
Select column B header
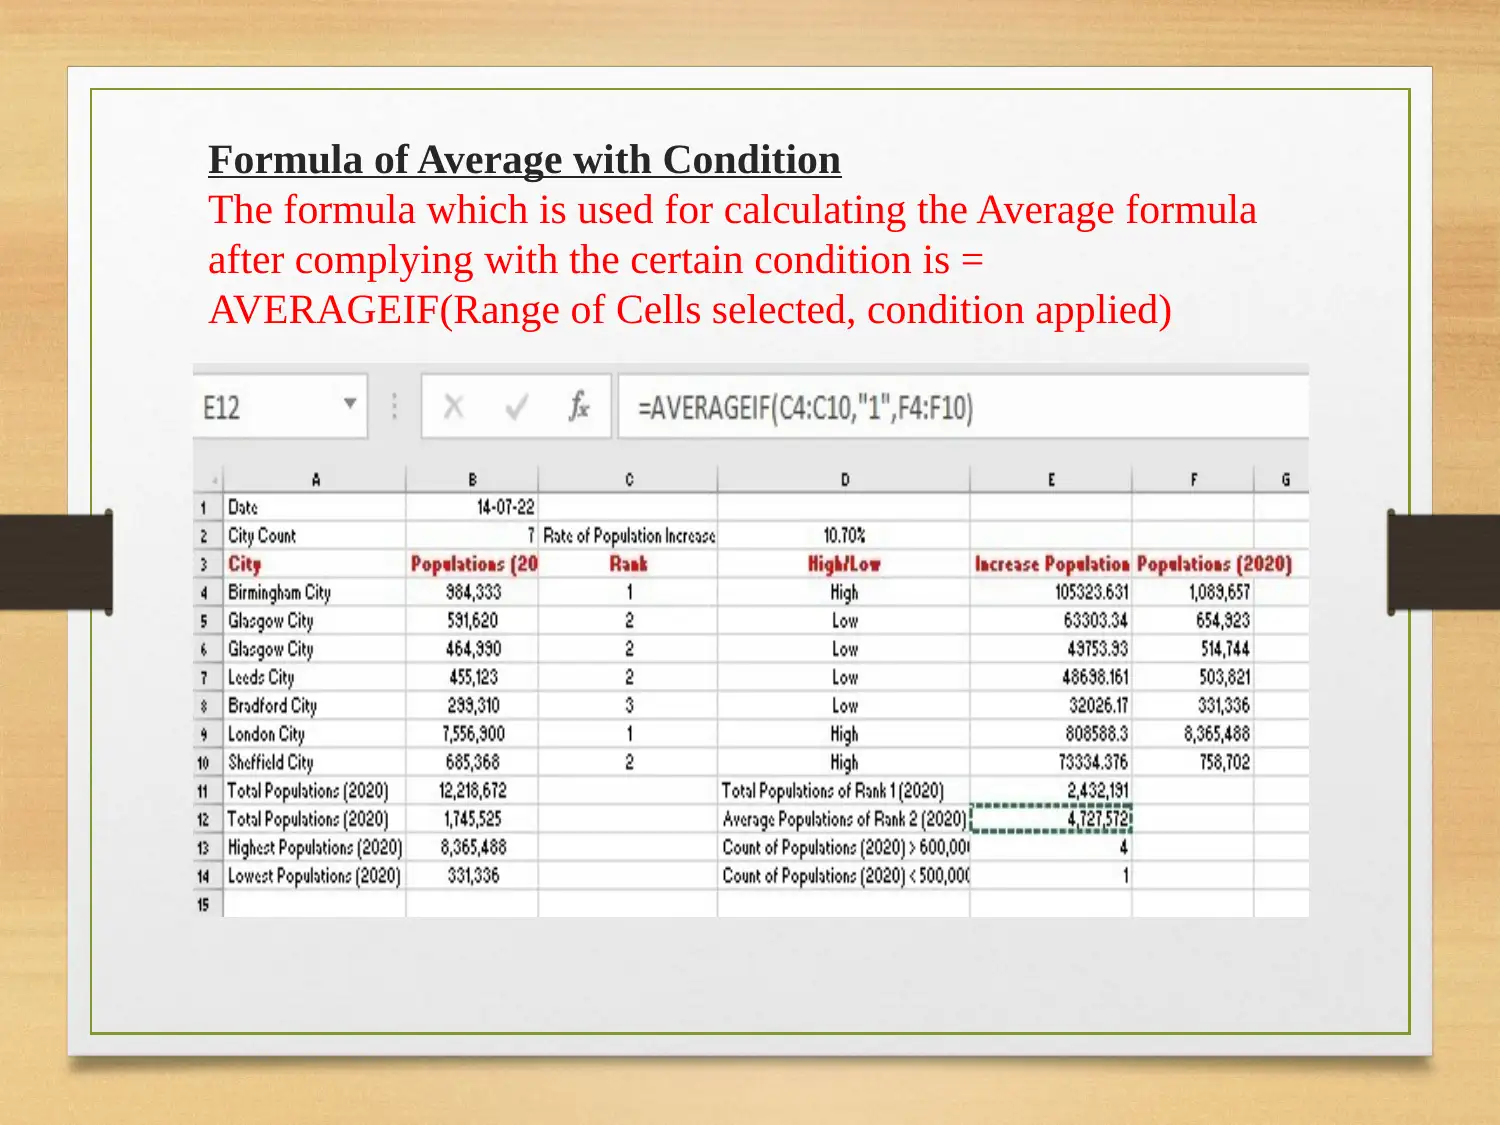pyautogui.click(x=472, y=479)
